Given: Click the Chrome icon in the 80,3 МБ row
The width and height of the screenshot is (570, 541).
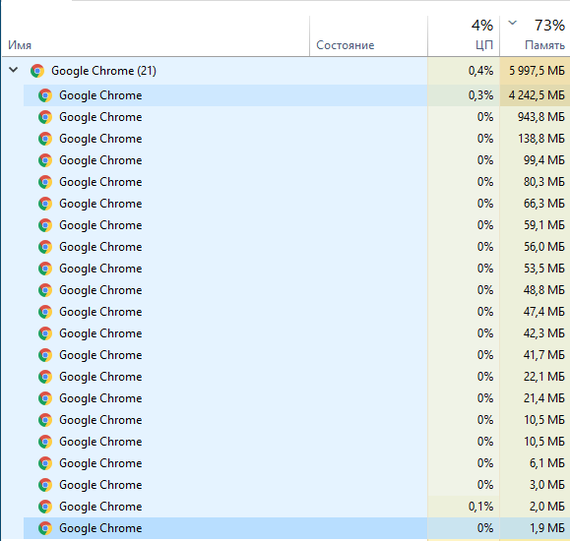Looking at the screenshot, I should coord(45,182).
